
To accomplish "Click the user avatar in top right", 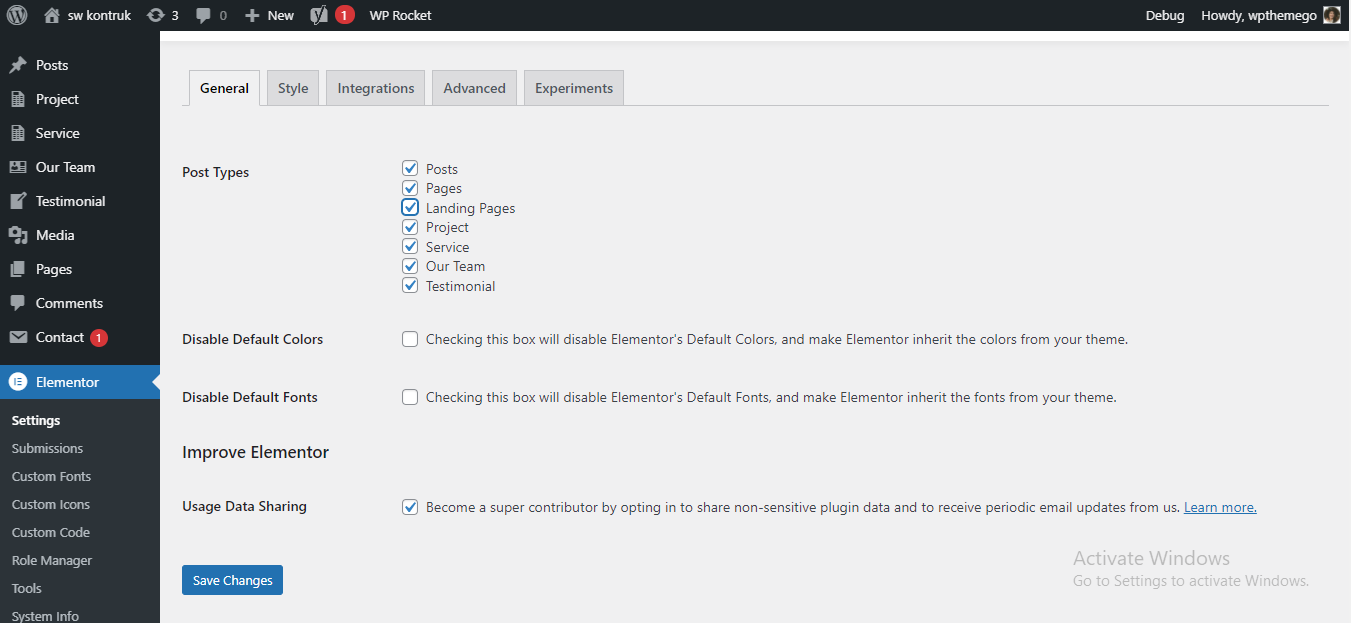I will pos(1332,15).
